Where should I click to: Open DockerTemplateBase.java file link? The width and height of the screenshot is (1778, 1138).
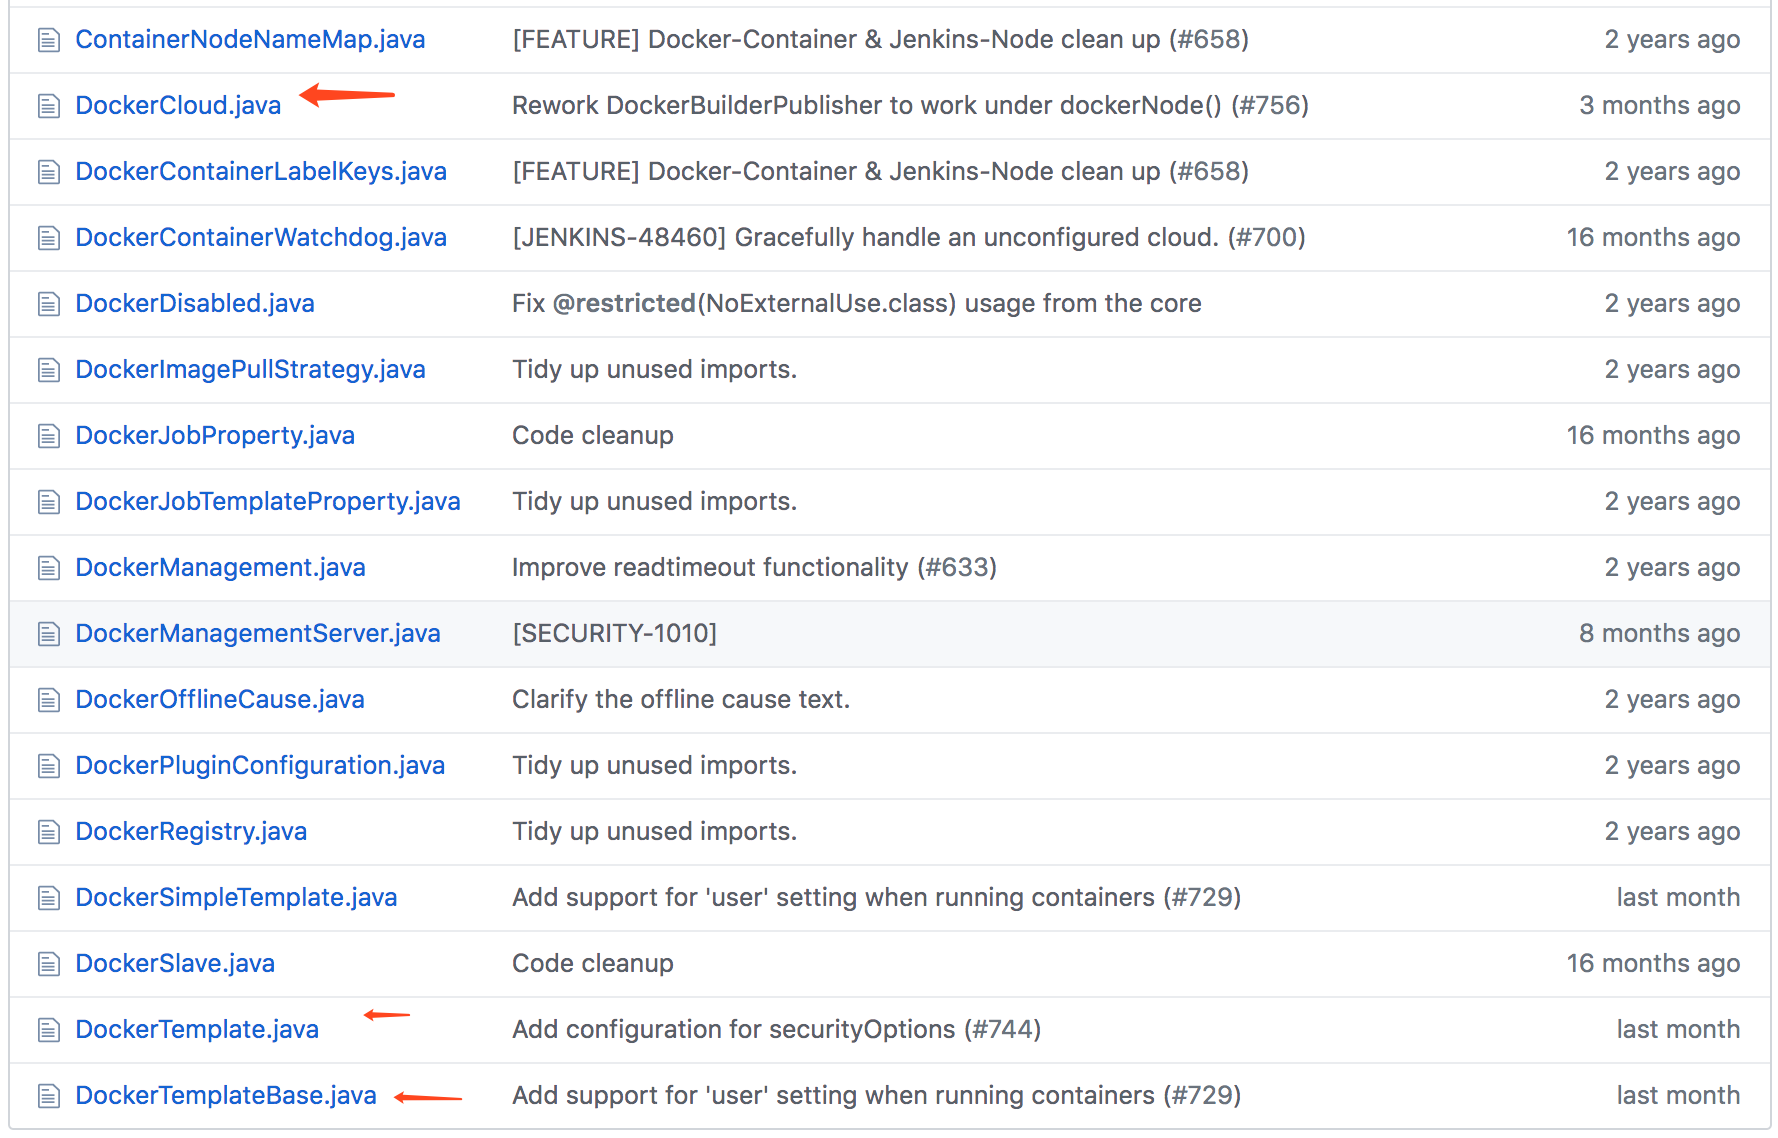click(x=226, y=1096)
